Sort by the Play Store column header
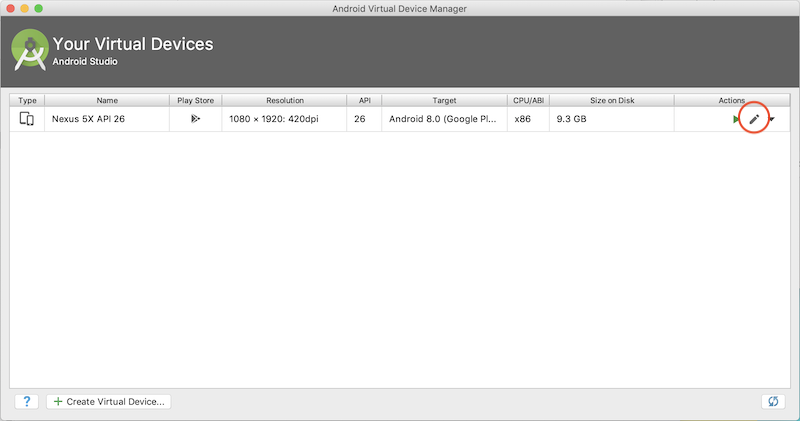The width and height of the screenshot is (800, 421). pos(195,101)
